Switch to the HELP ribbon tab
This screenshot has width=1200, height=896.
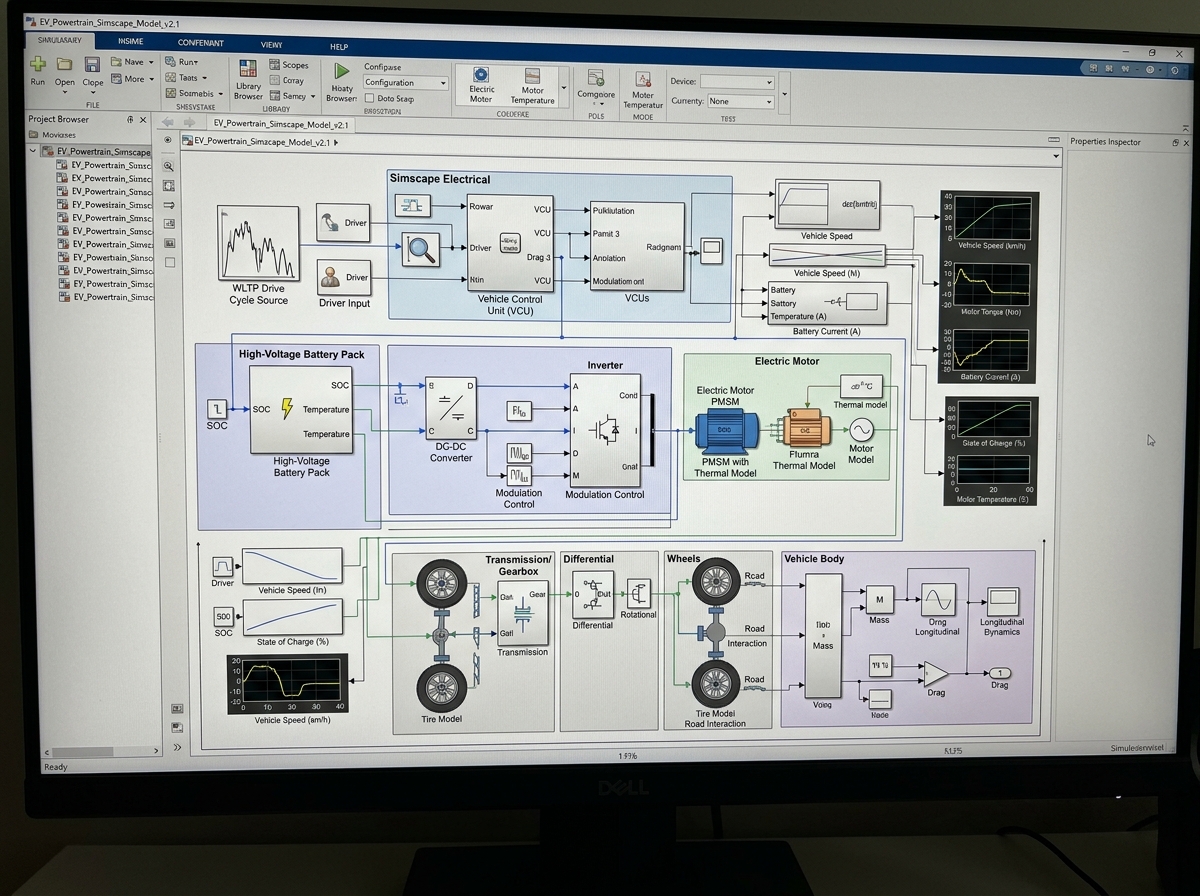(339, 46)
